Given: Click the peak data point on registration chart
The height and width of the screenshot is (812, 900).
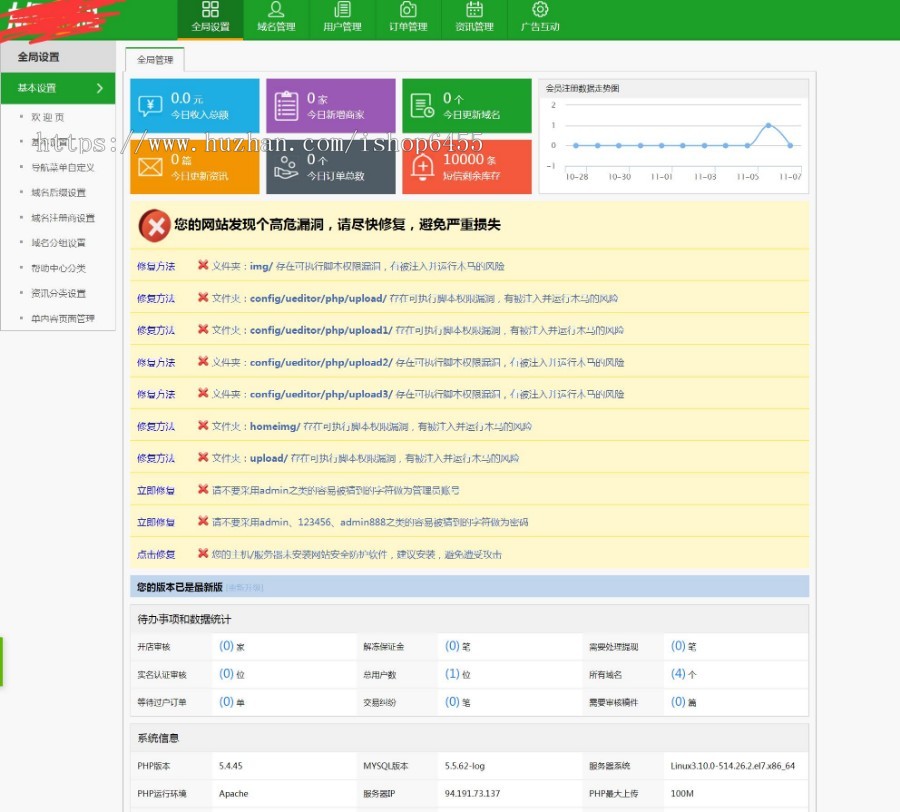Looking at the screenshot, I should 768,125.
